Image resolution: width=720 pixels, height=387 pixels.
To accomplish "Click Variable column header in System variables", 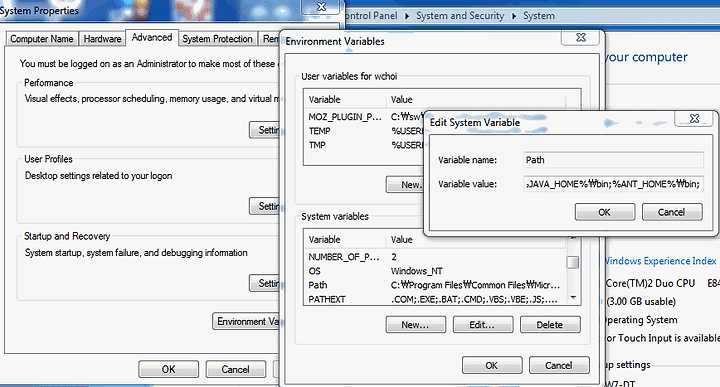I will [345, 240].
